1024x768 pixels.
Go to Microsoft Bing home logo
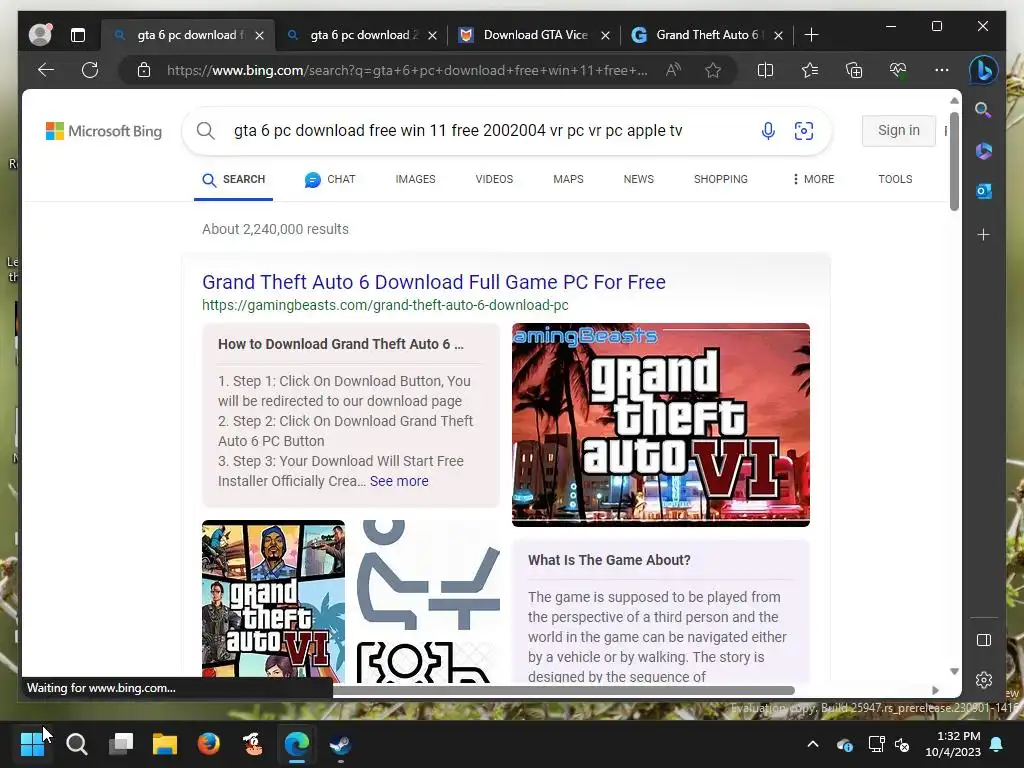point(104,131)
